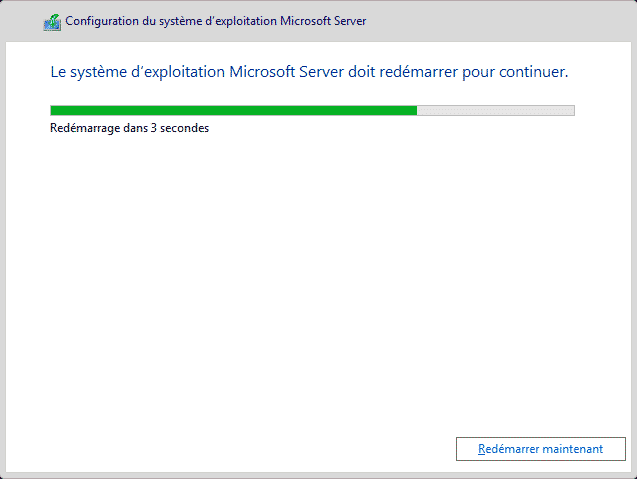Click the word "Le" starting the blue heading

point(58,73)
